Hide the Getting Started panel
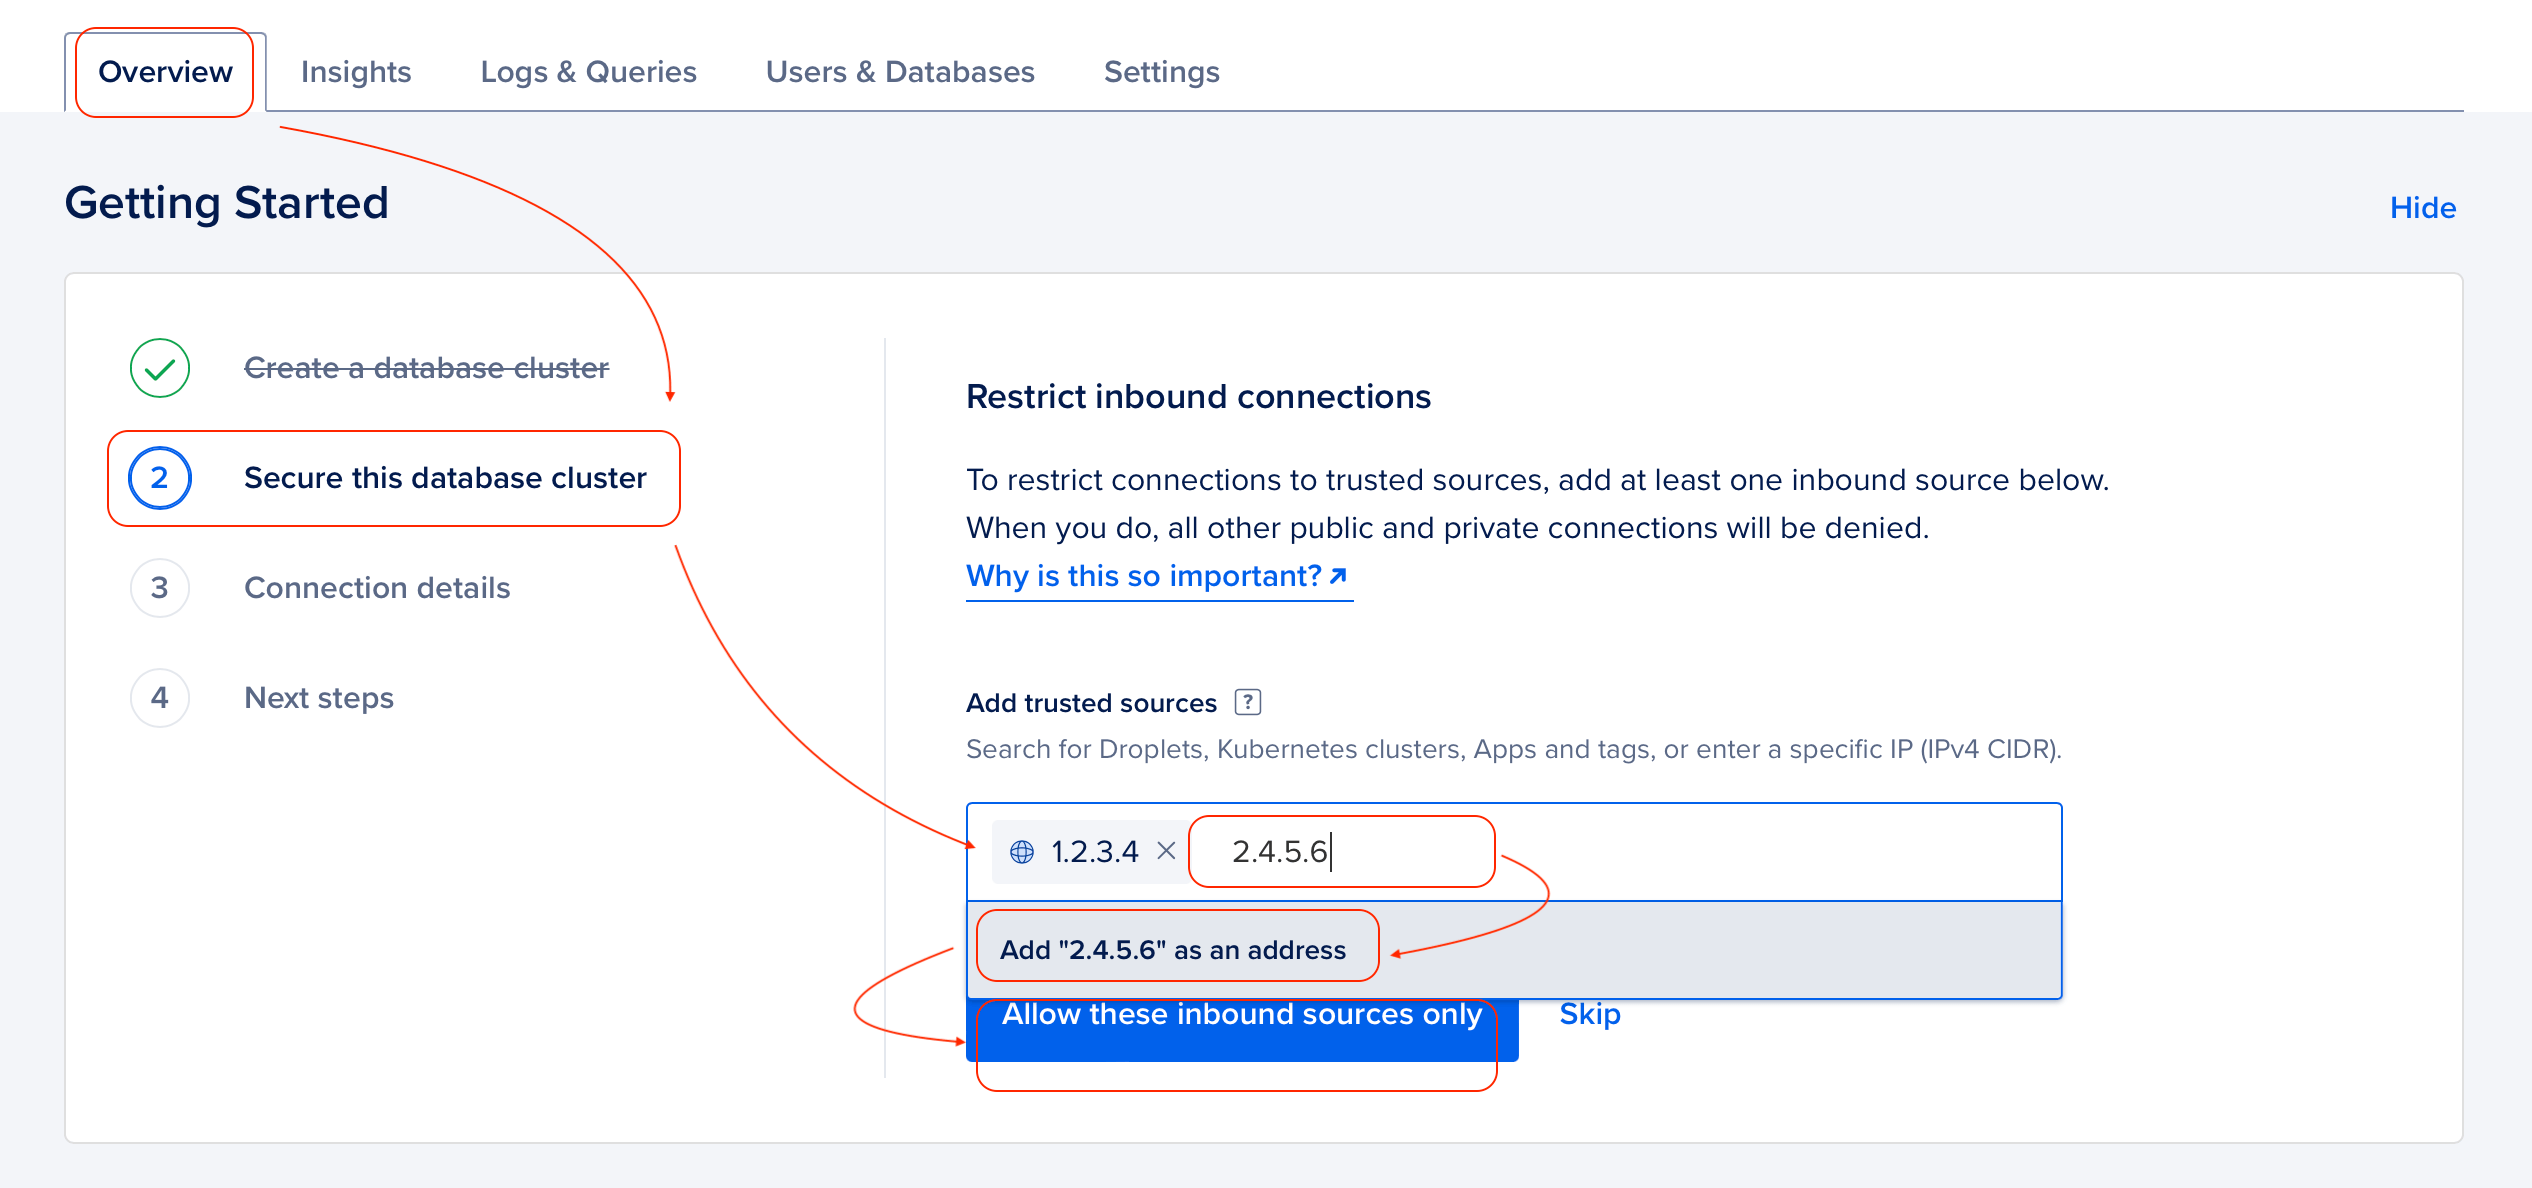Image resolution: width=2532 pixels, height=1188 pixels. [x=2422, y=207]
